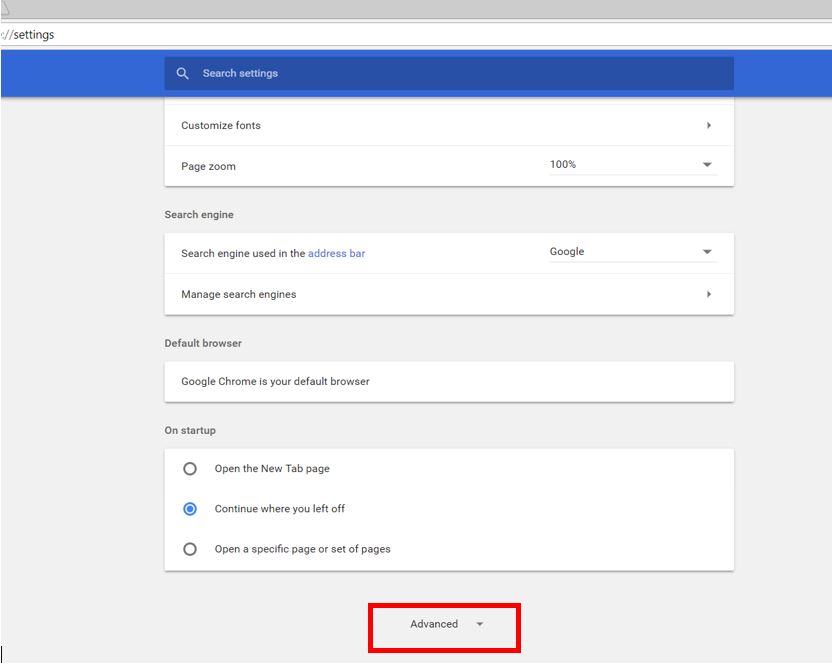Screen dimensions: 832x669
Task: Focus the Search settings input field
Action: pyautogui.click(x=450, y=73)
